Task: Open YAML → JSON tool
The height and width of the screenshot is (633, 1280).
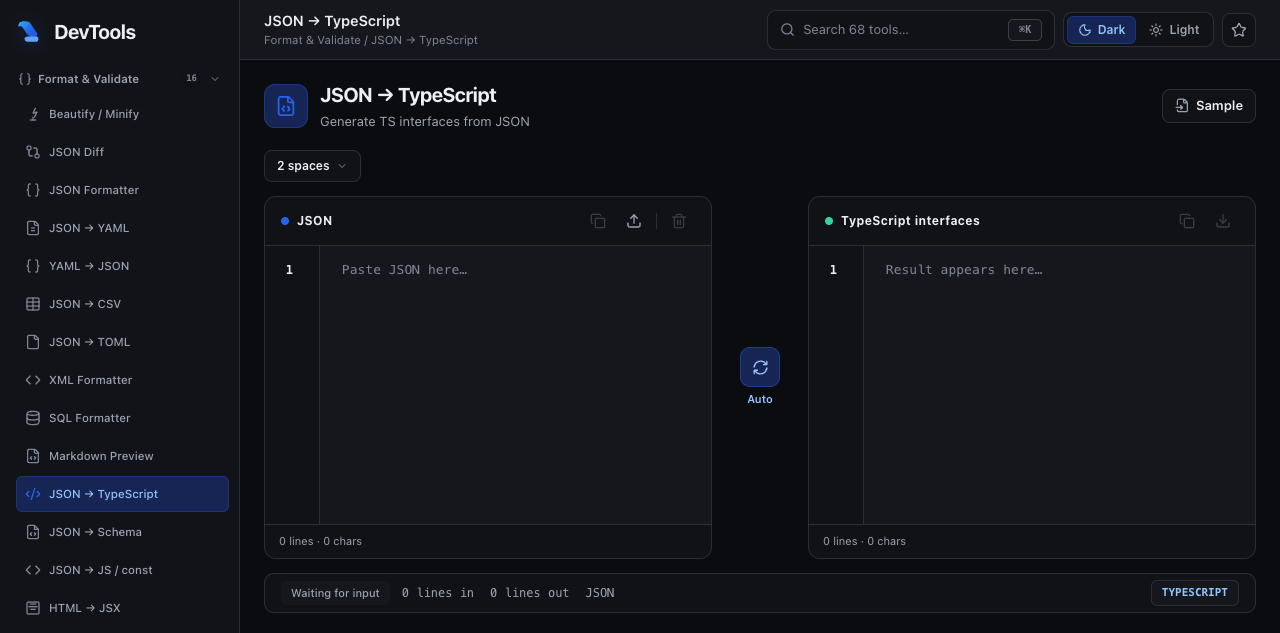Action: (122, 266)
